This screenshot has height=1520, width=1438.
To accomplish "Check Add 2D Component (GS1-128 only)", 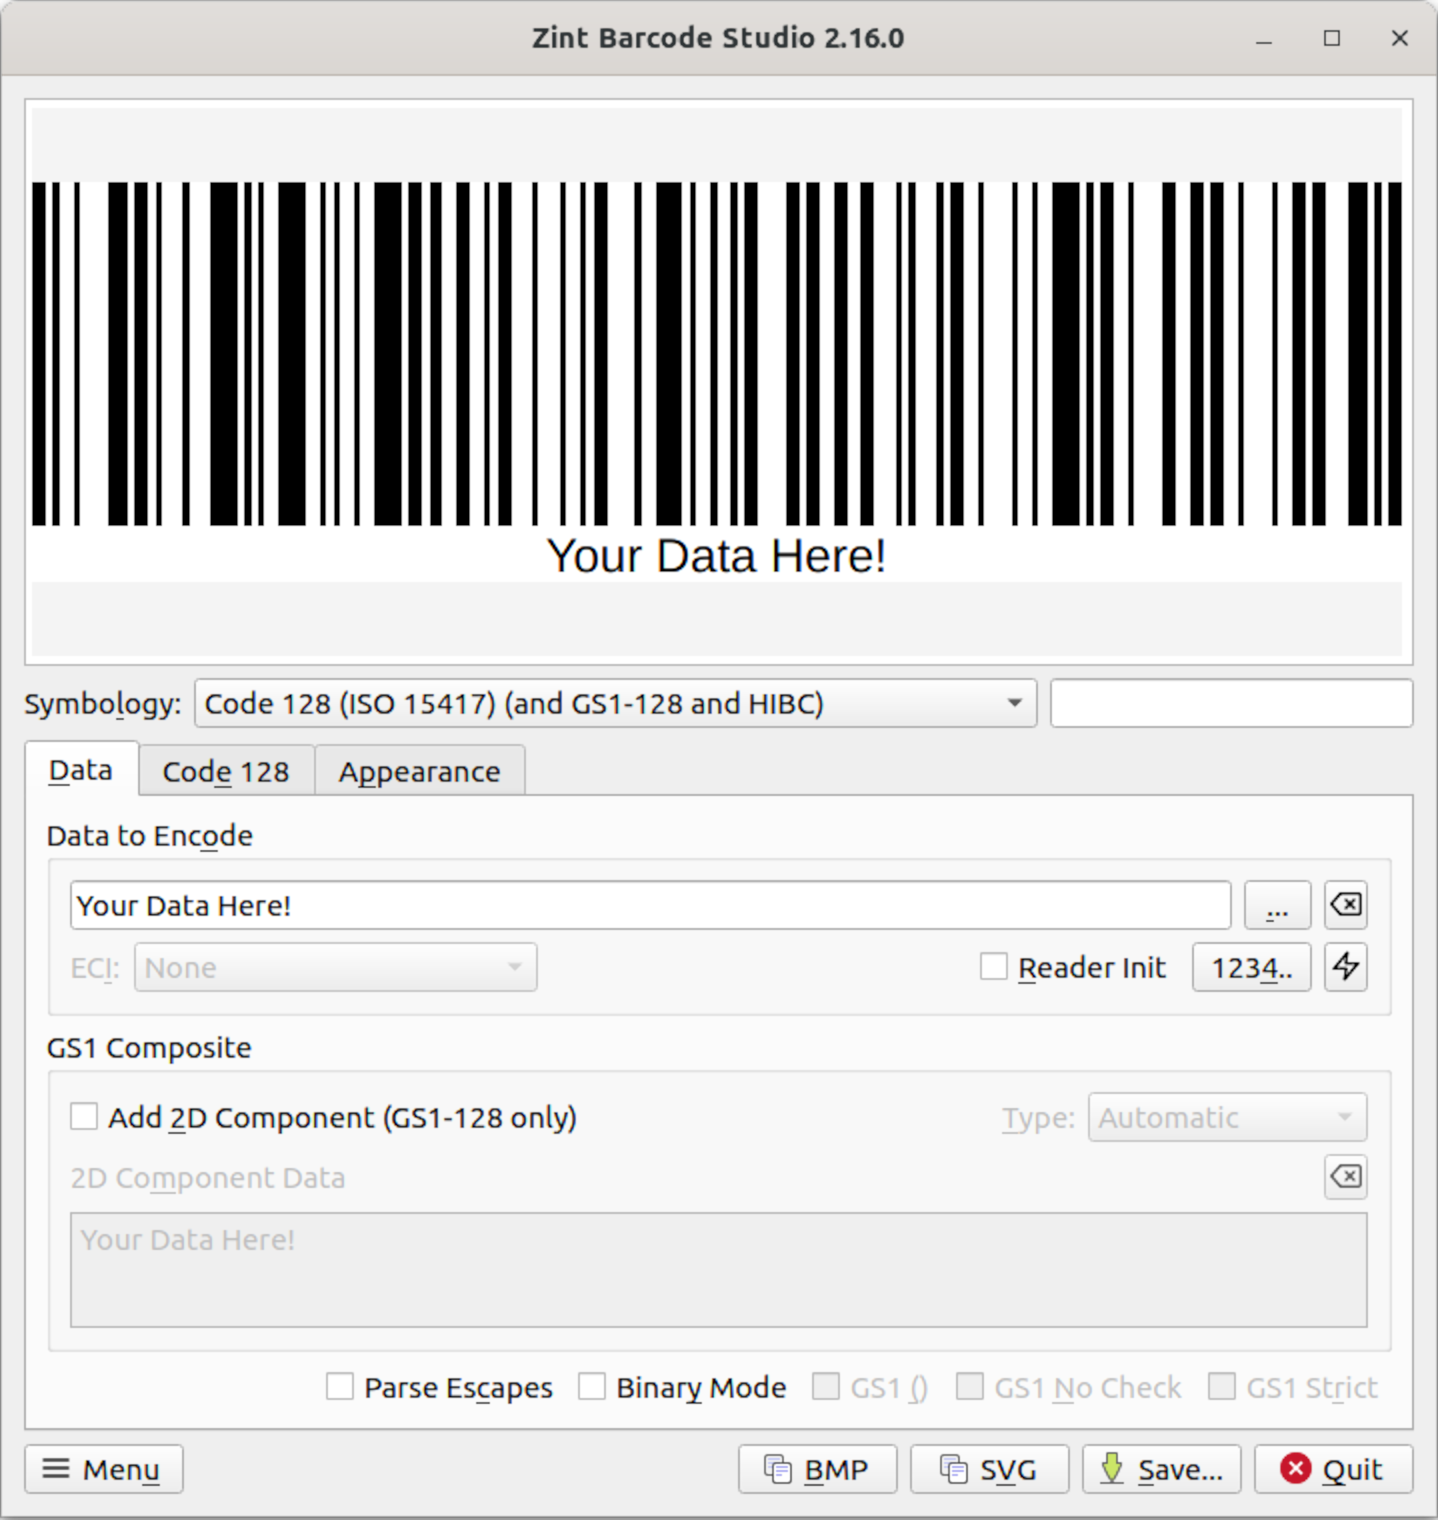I will 83,1117.
